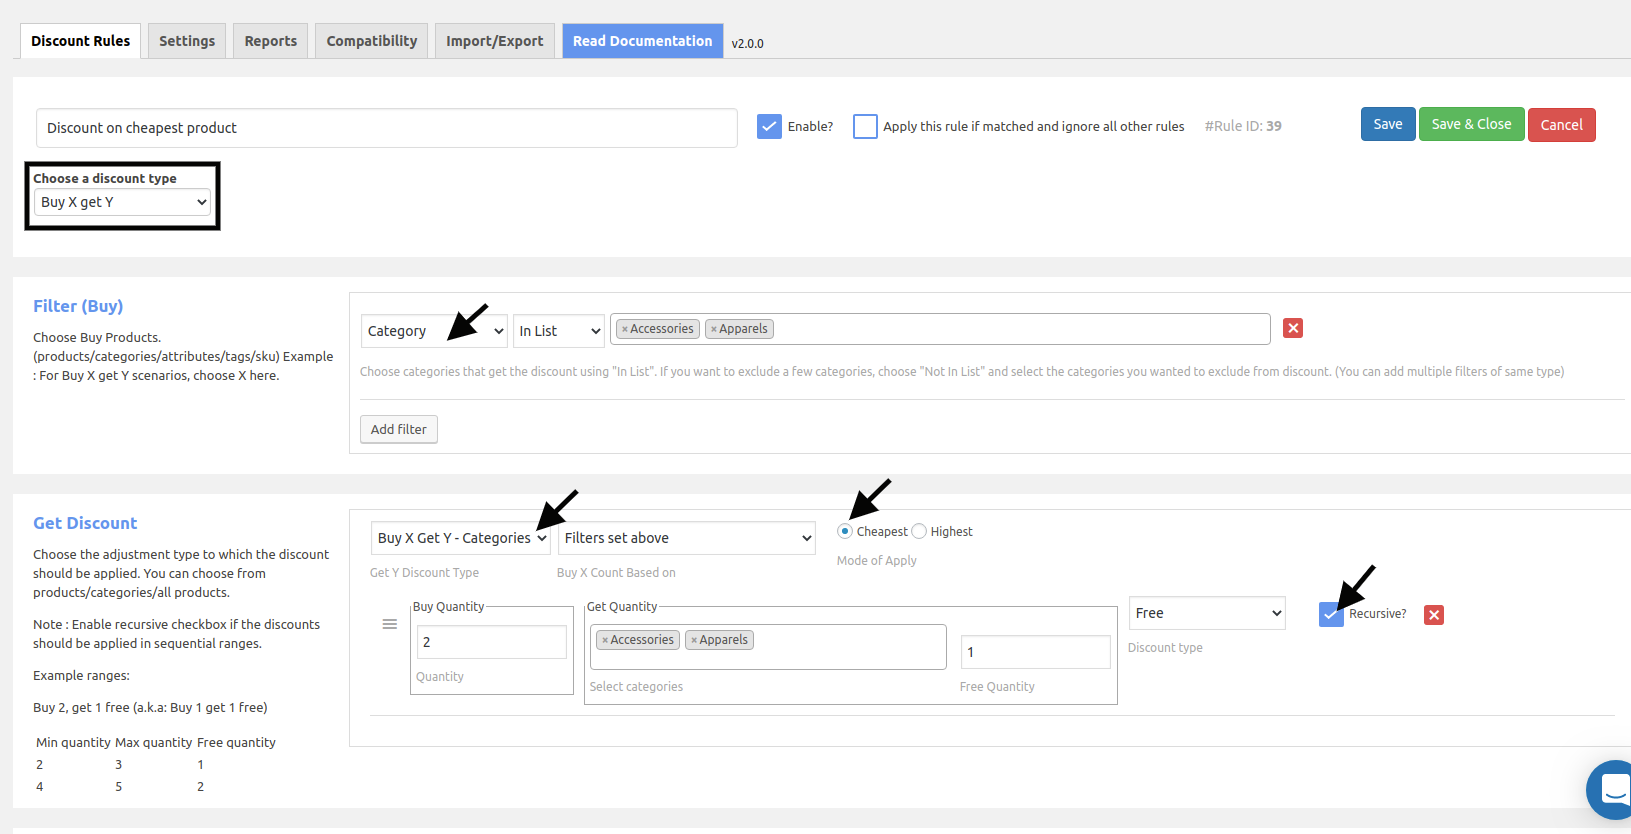This screenshot has width=1631, height=834.
Task: Open the chat support bubble
Action: 1612,789
